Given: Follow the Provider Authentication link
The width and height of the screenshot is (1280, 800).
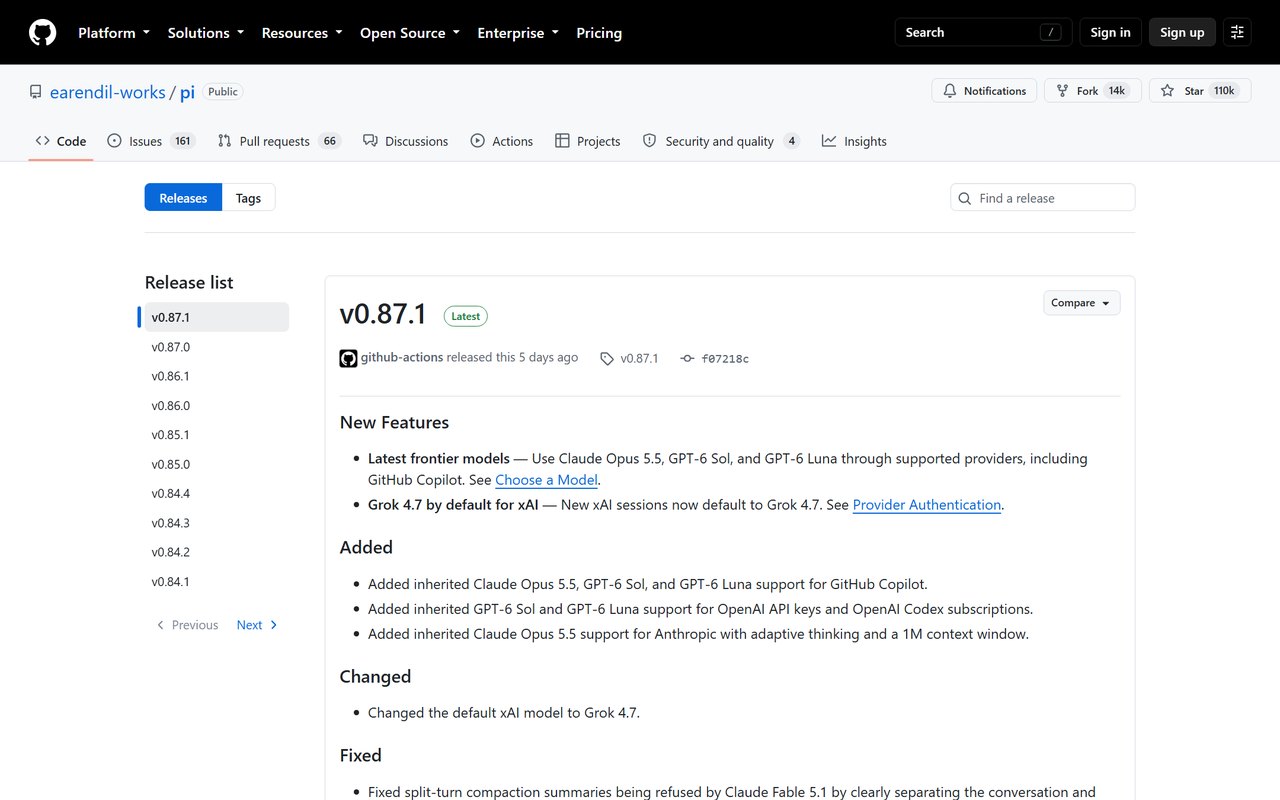Looking at the screenshot, I should coord(927,505).
